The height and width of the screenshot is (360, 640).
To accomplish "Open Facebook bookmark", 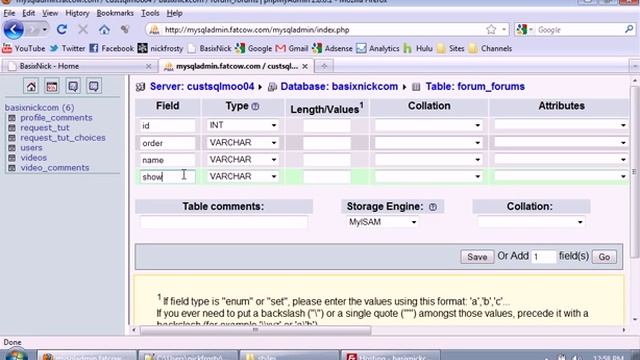I will point(111,48).
